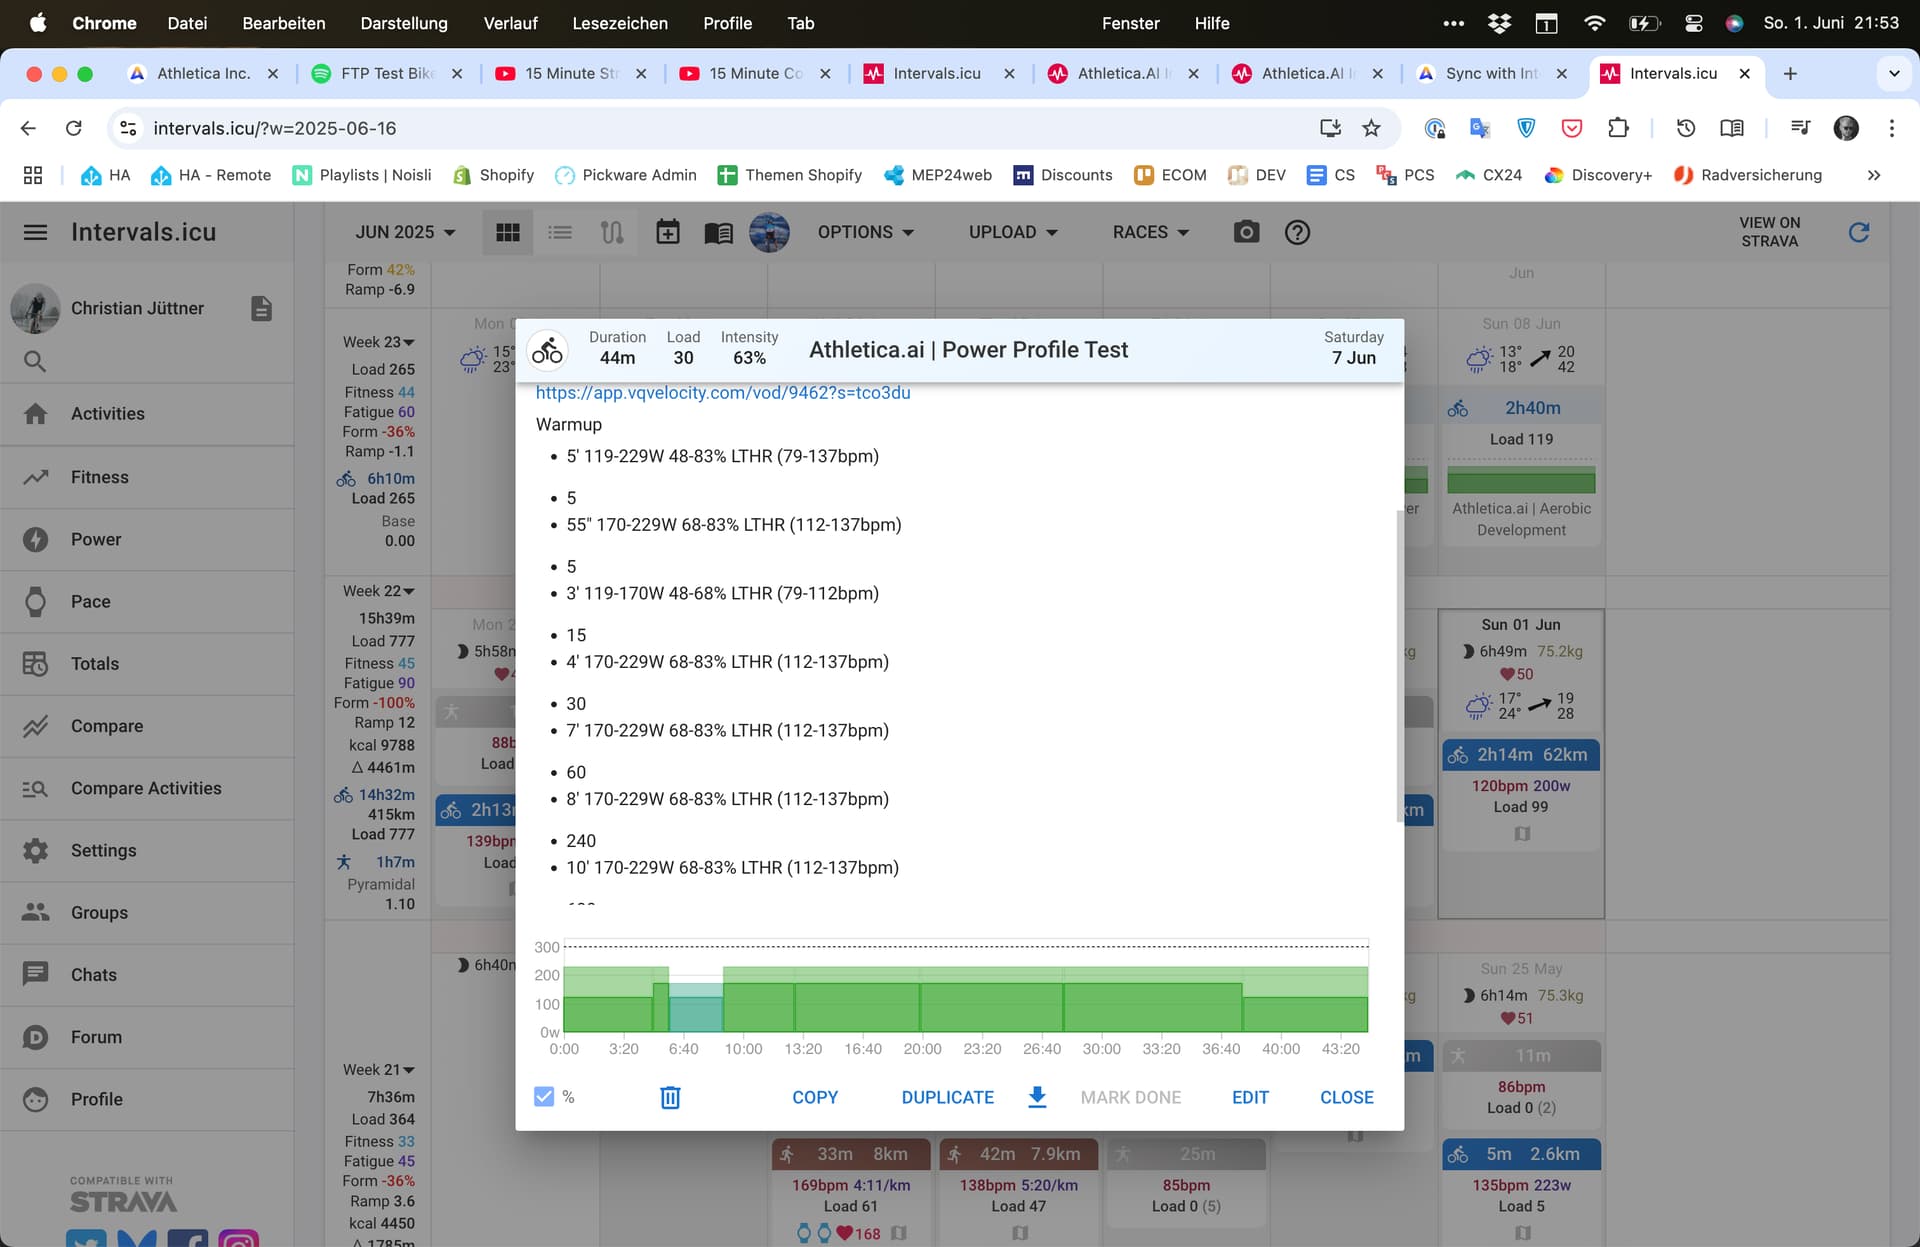Click the add calendar event icon
The image size is (1920, 1247).
tap(668, 232)
